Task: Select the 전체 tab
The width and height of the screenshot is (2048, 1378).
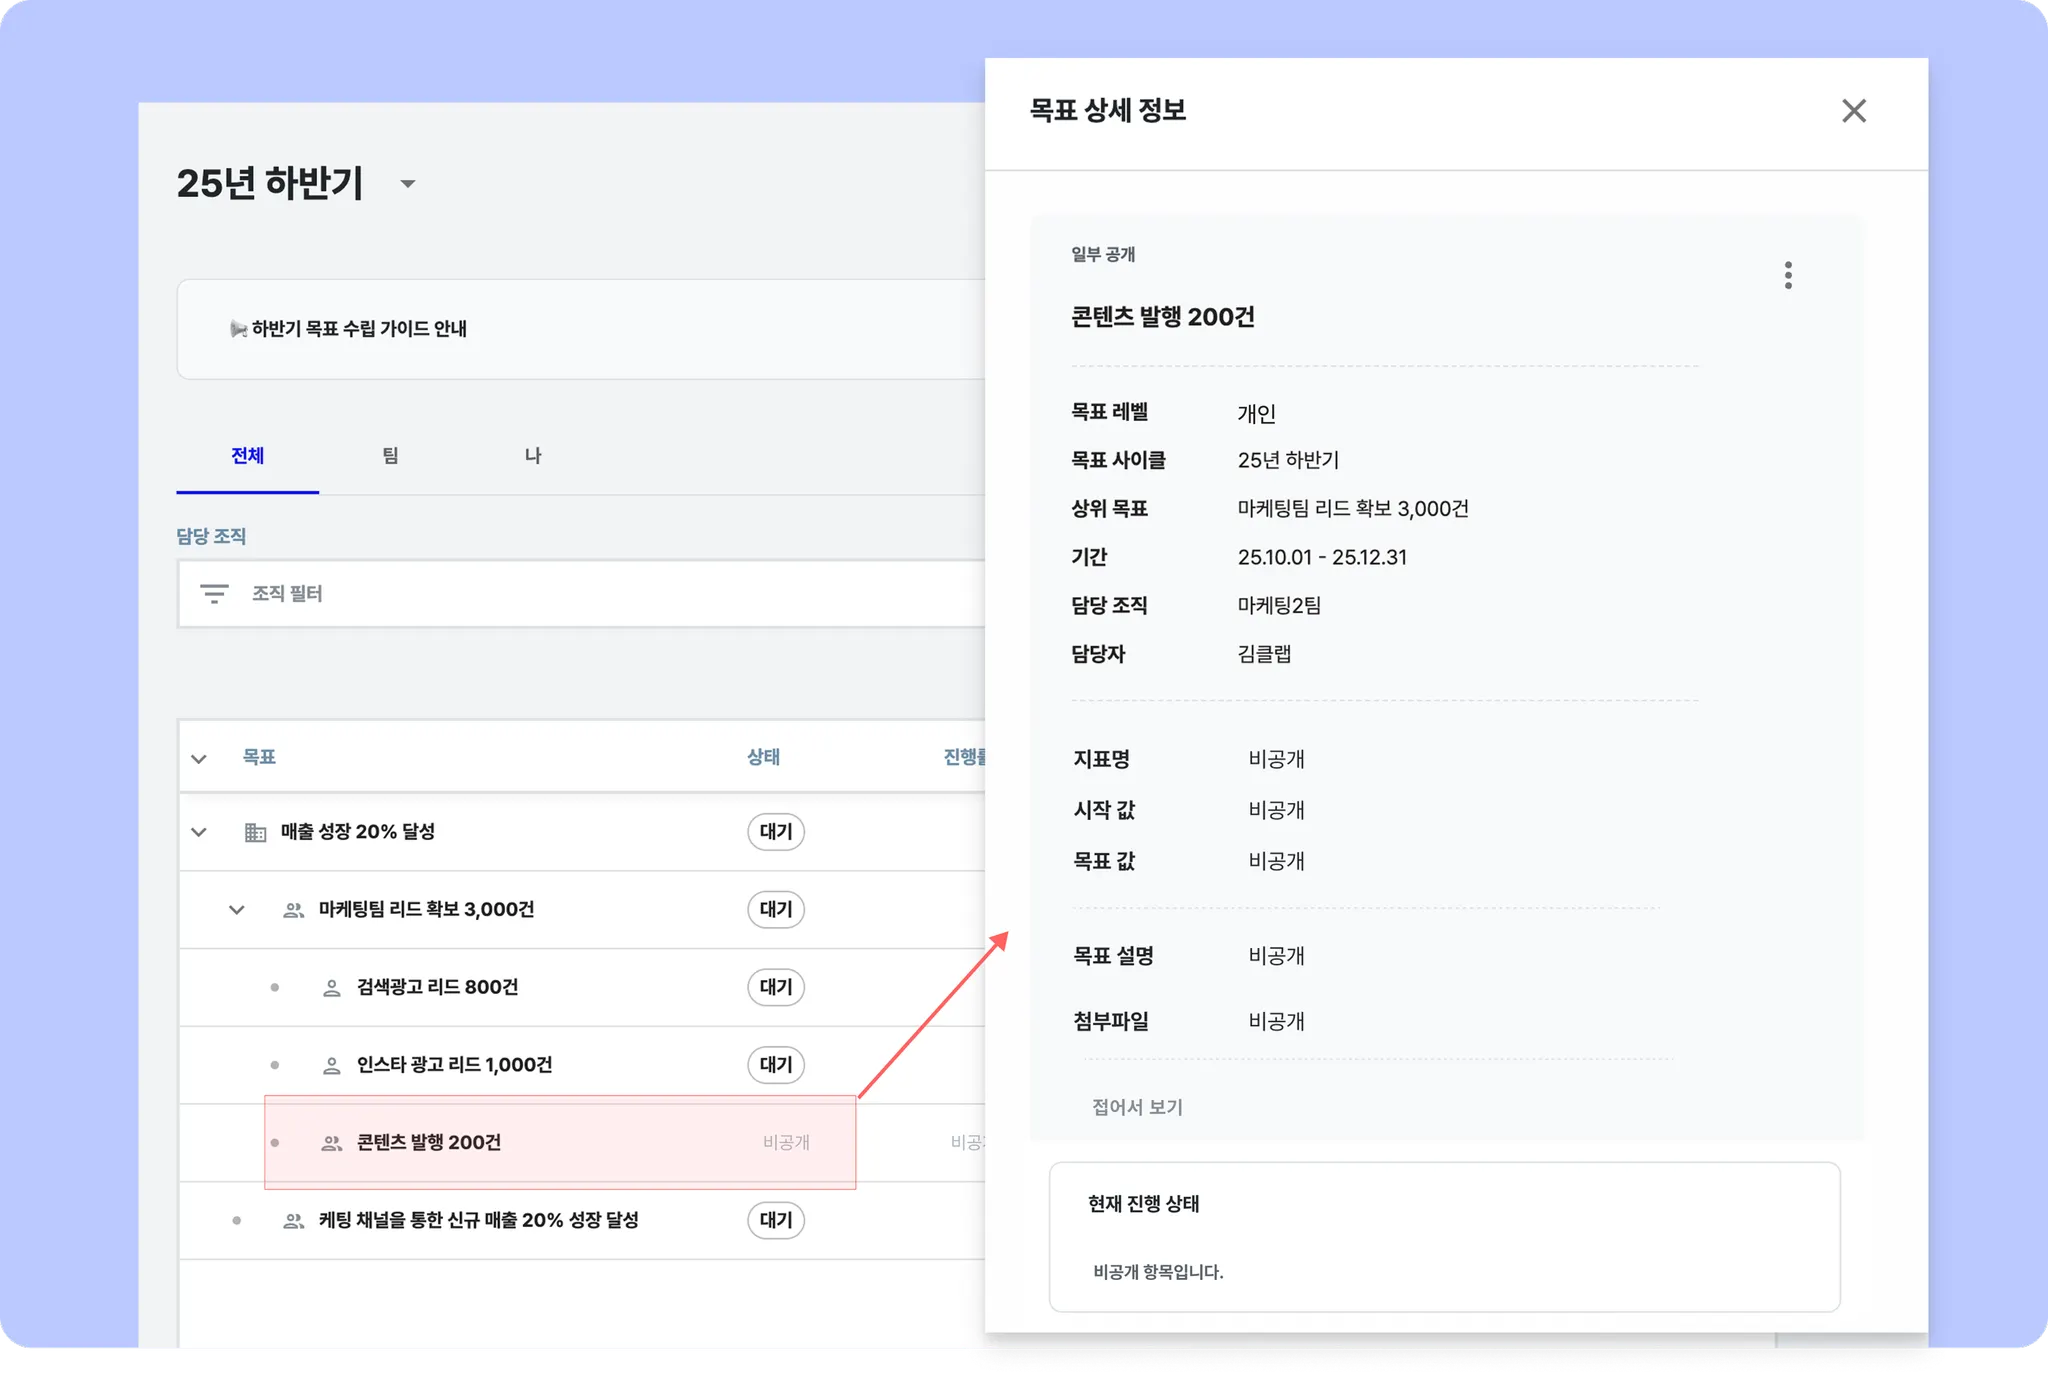Action: click(247, 456)
